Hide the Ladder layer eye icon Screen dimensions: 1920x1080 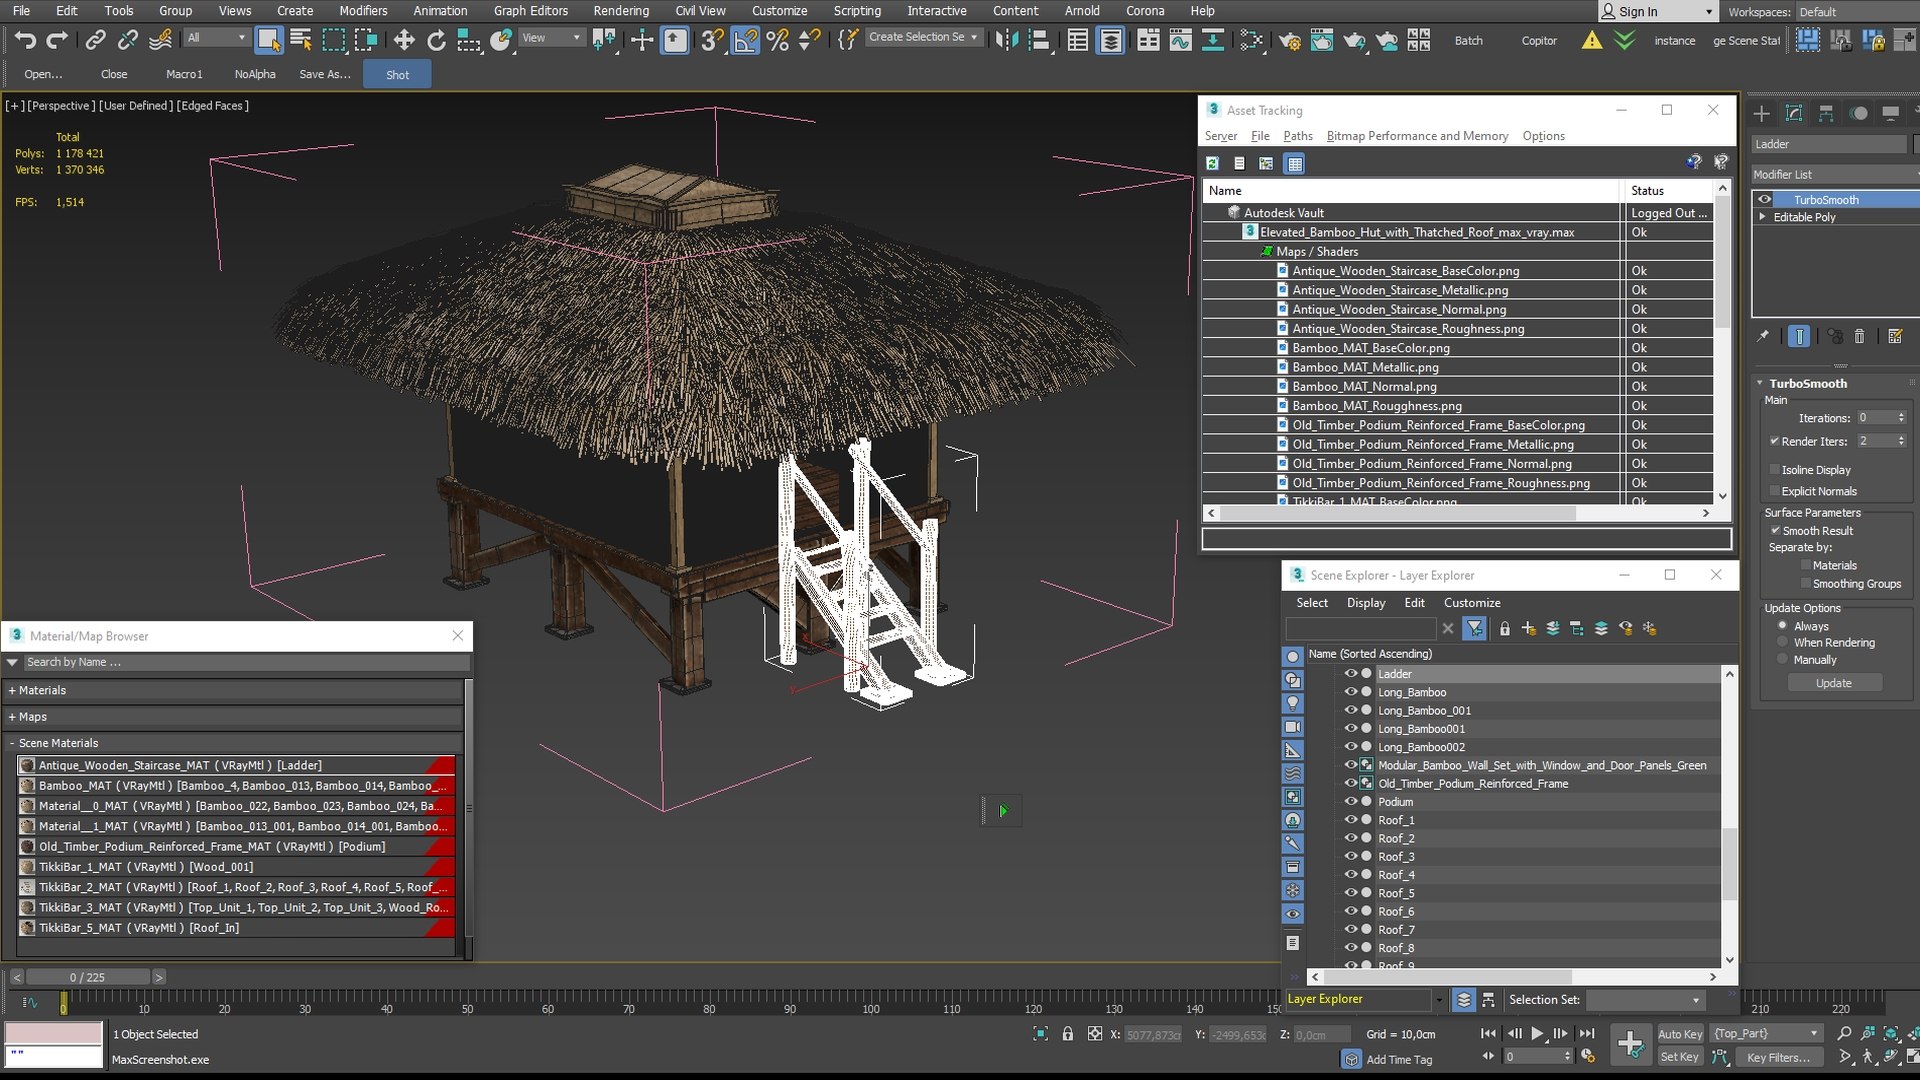point(1350,673)
